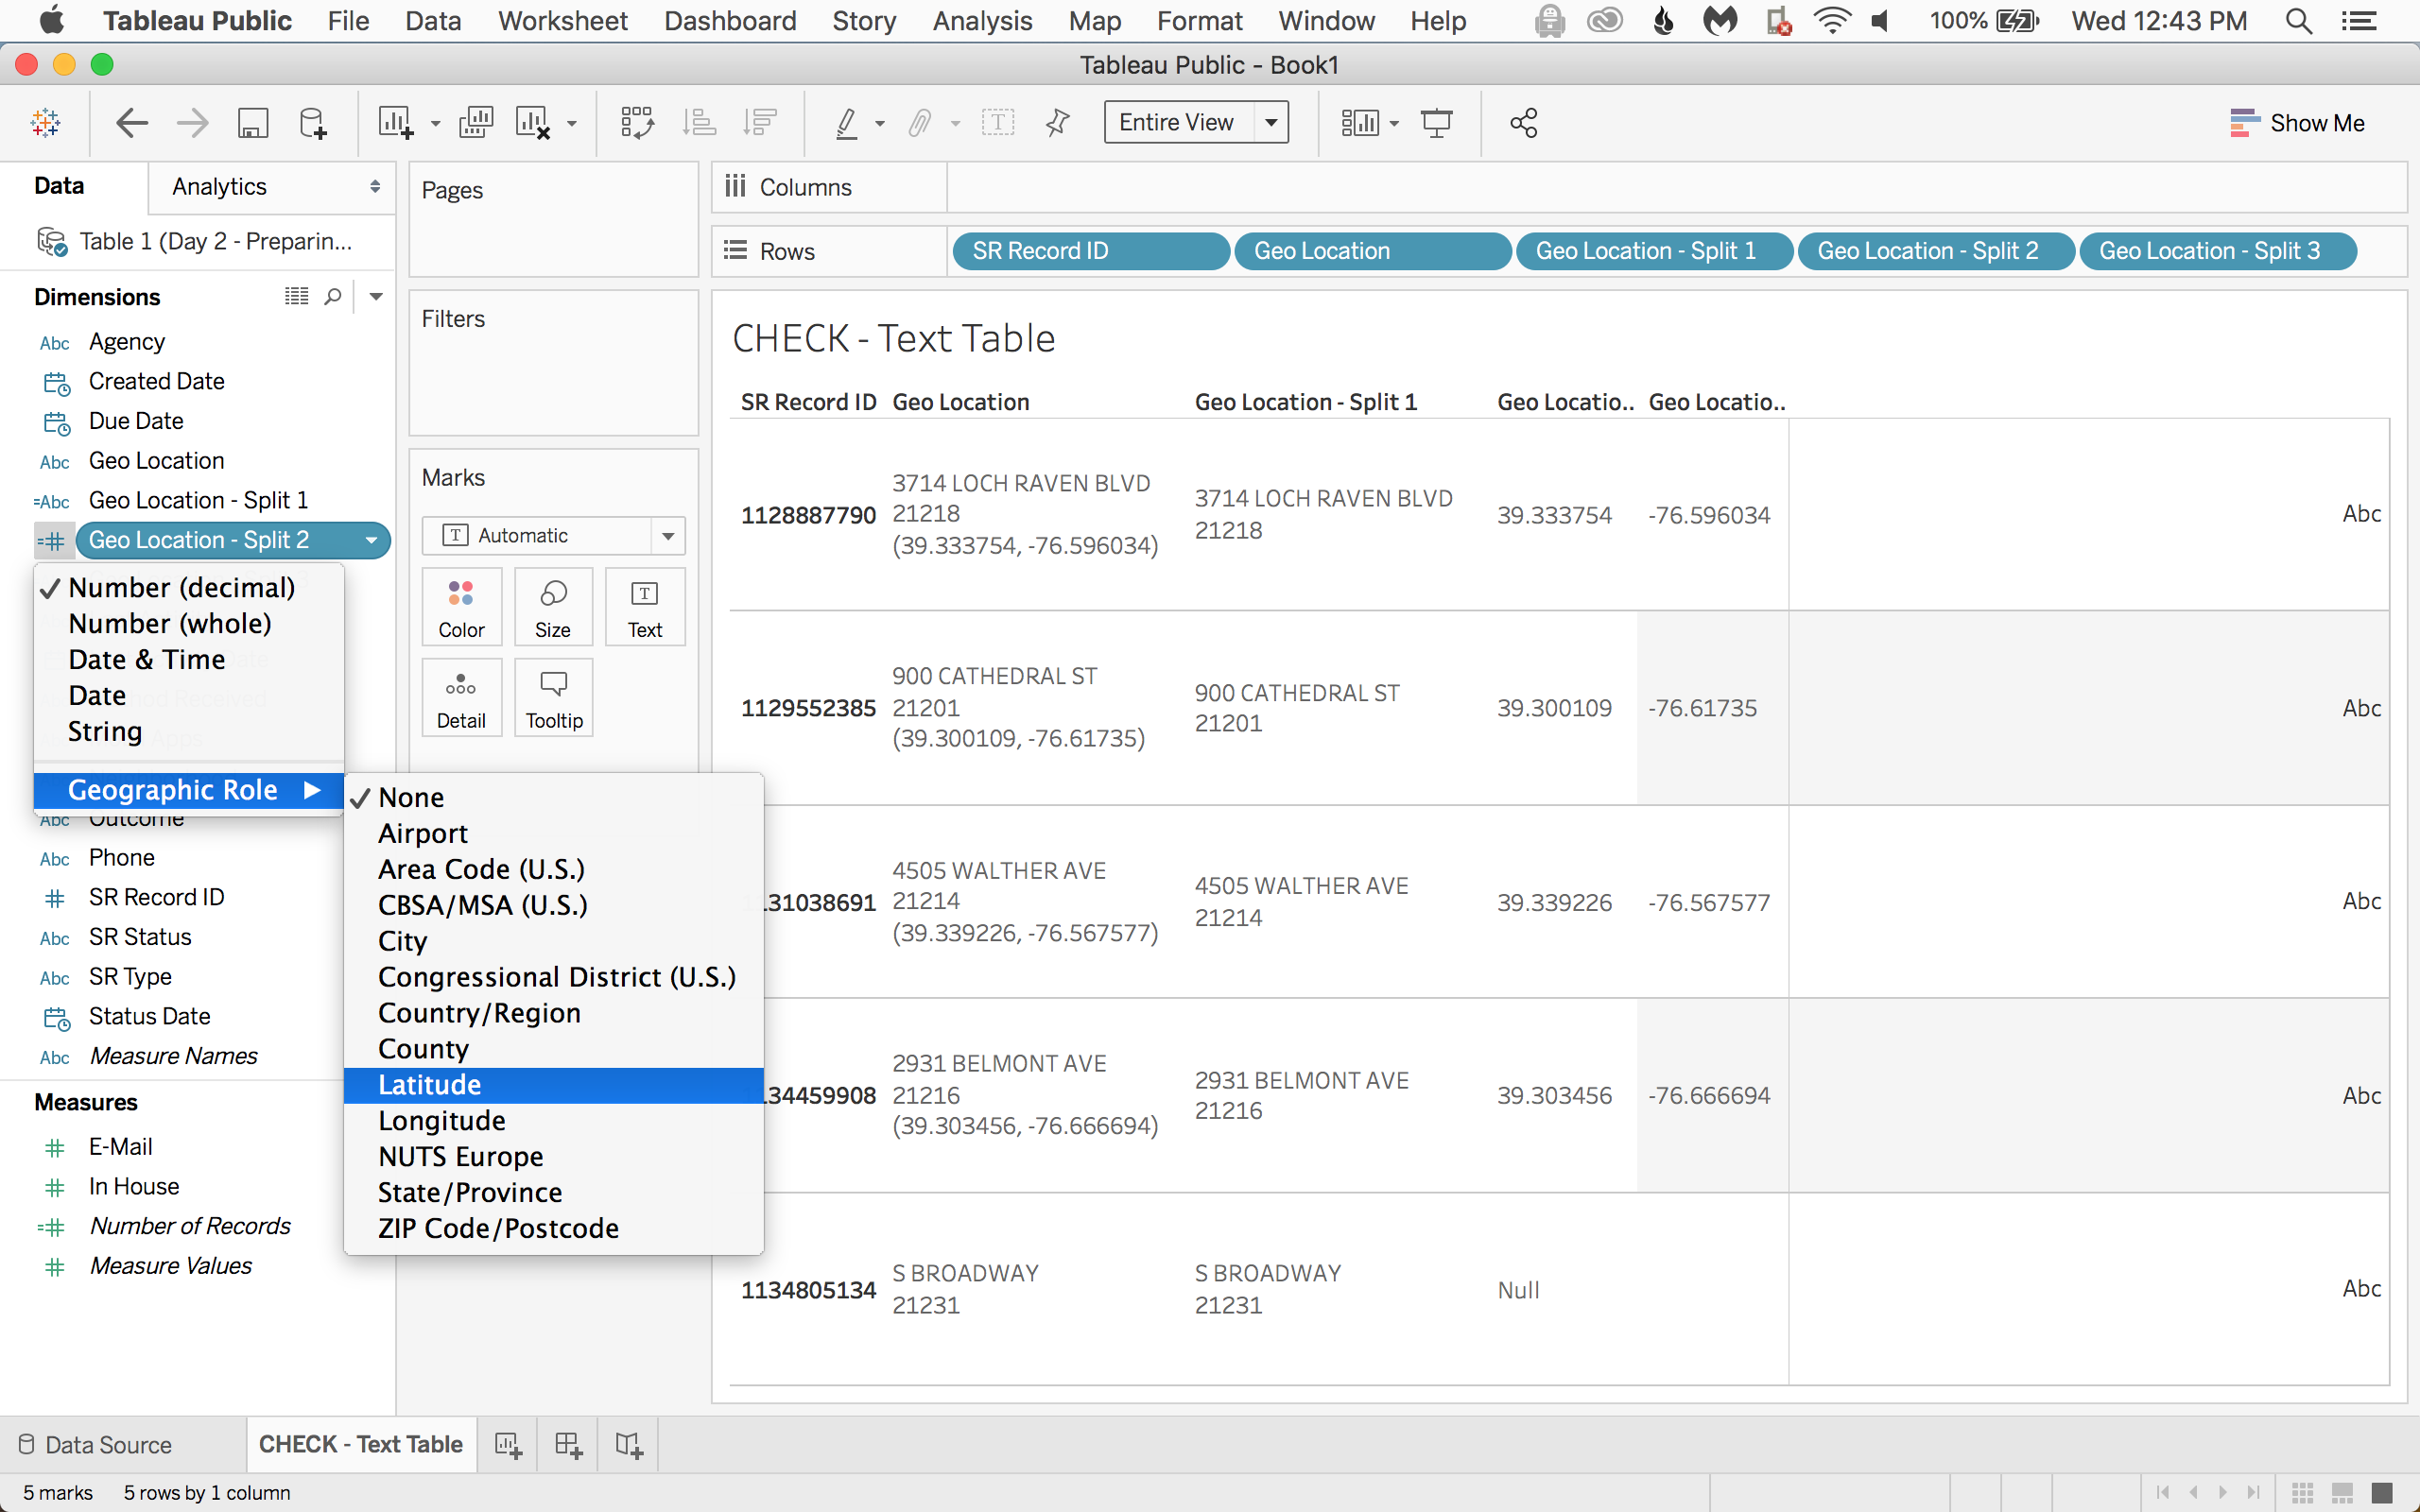Viewport: 2420px width, 1512px height.
Task: Click the new worksheet tab icon at bottom
Action: click(508, 1445)
